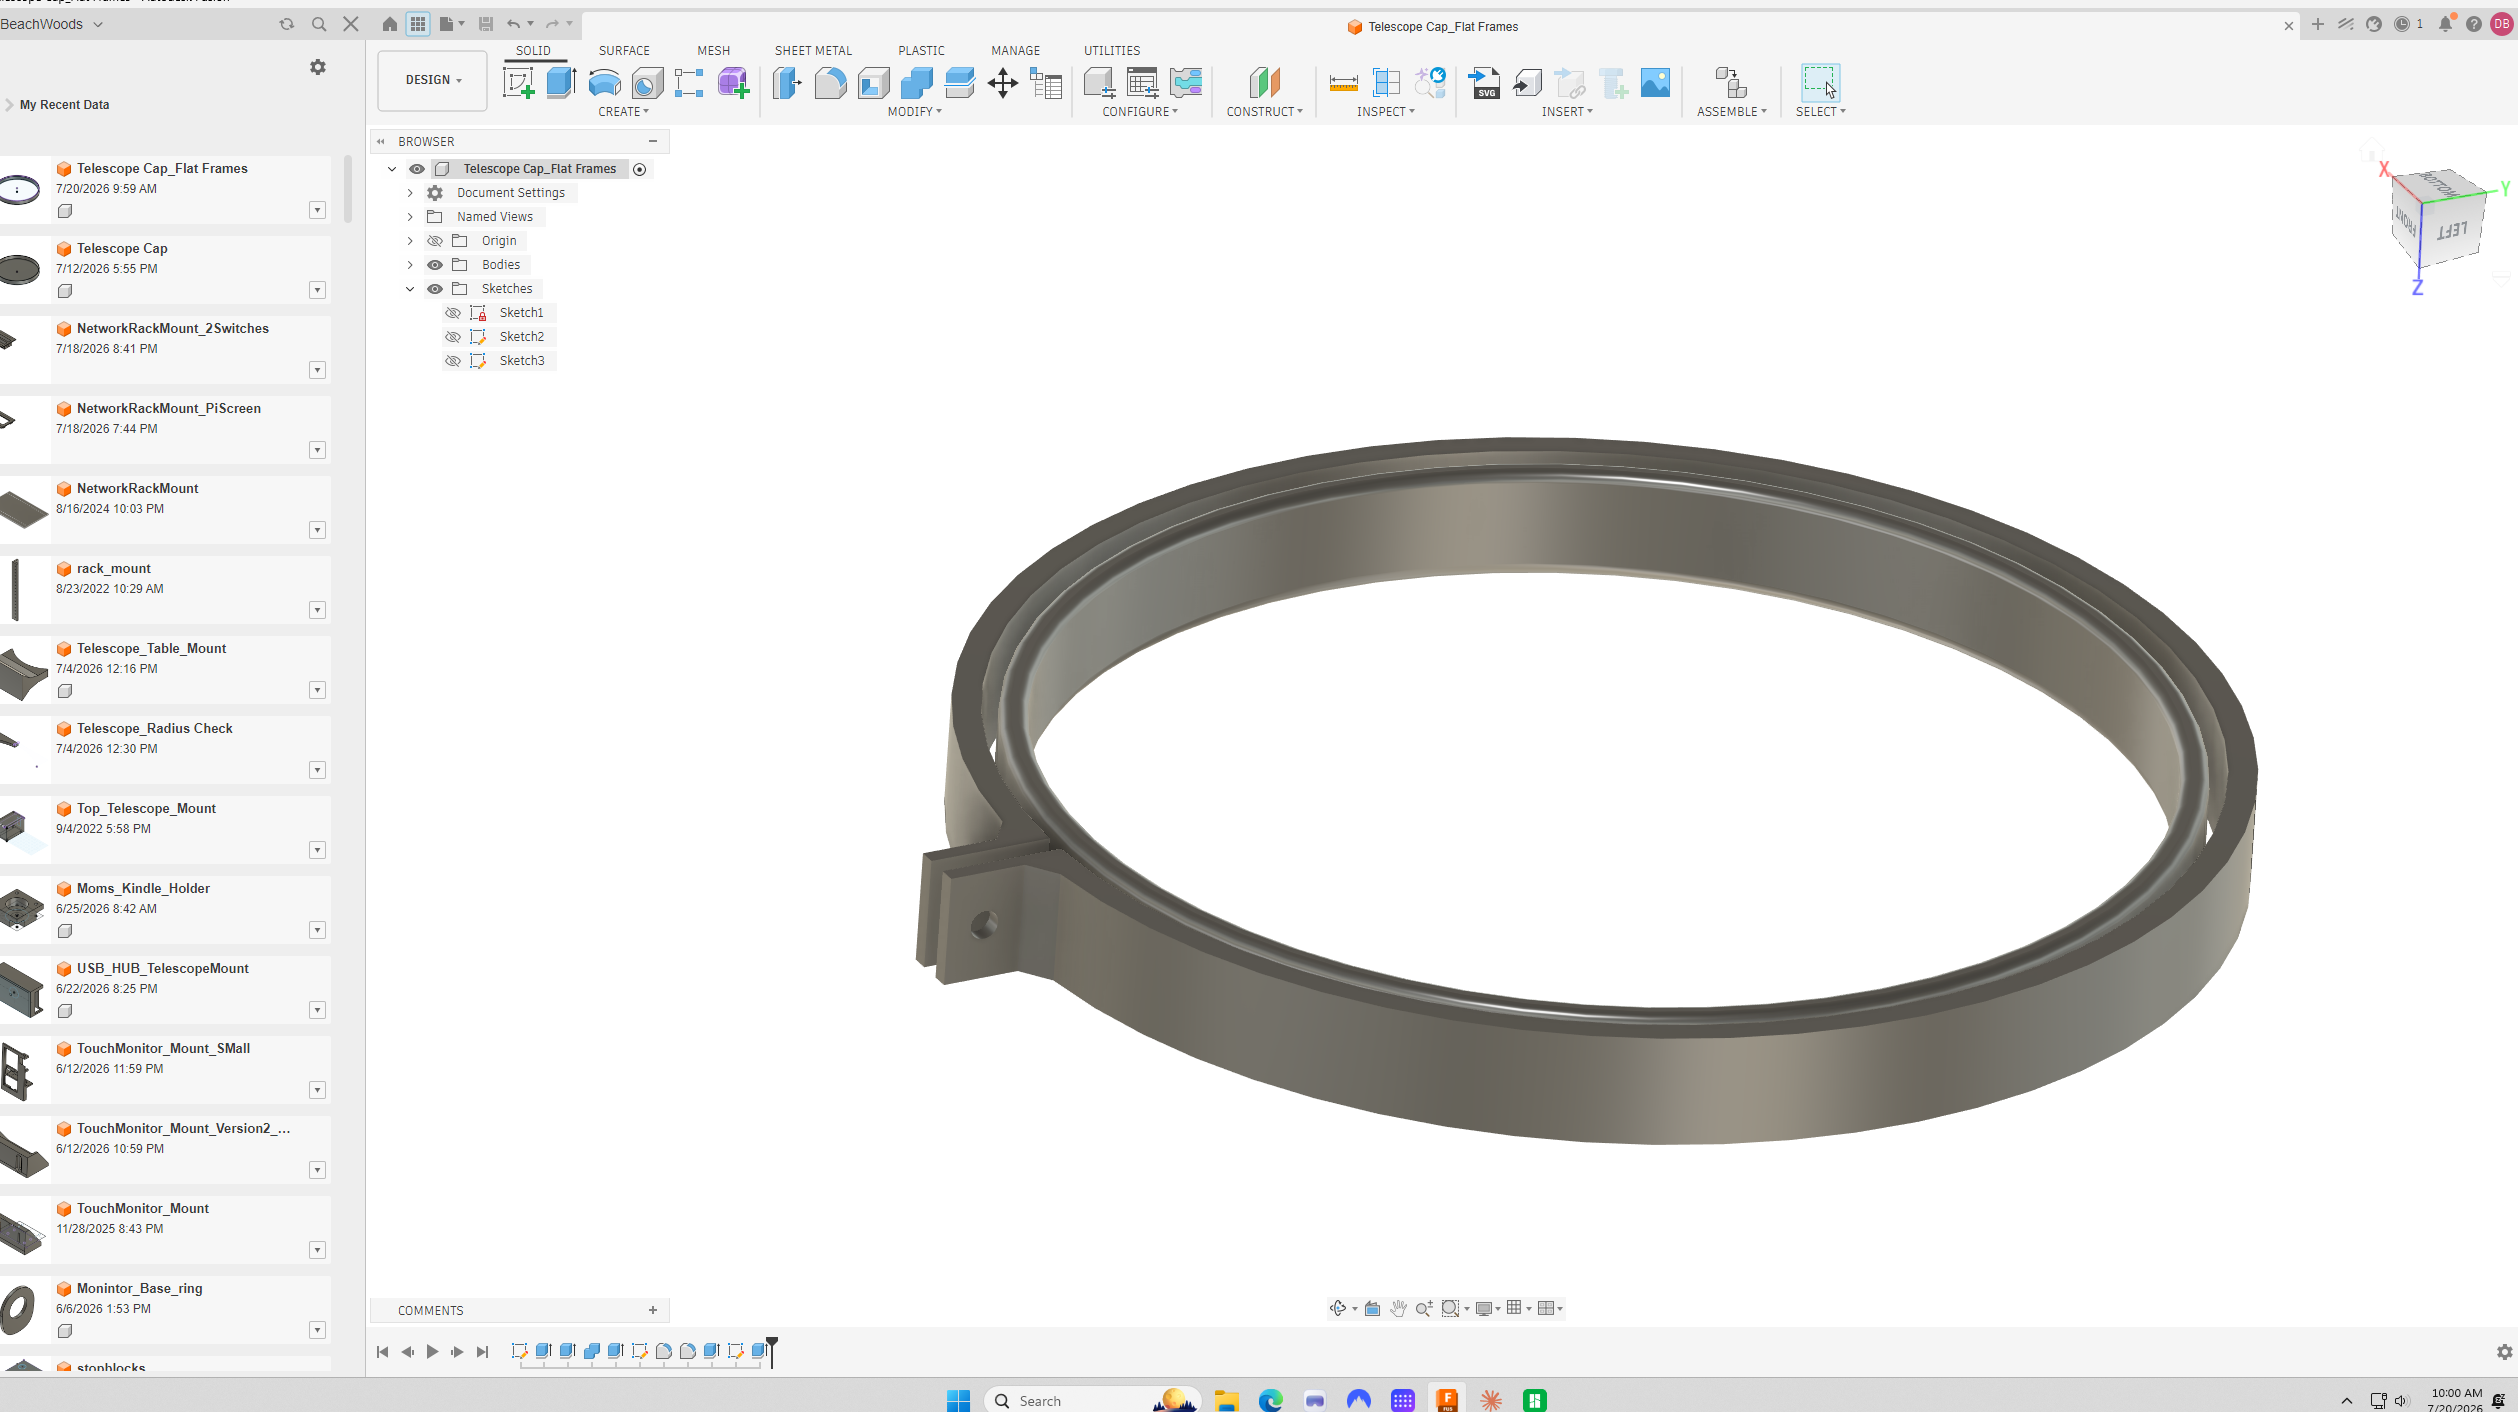The height and width of the screenshot is (1412, 2518).
Task: Switch to the MESH tab
Action: [x=713, y=50]
